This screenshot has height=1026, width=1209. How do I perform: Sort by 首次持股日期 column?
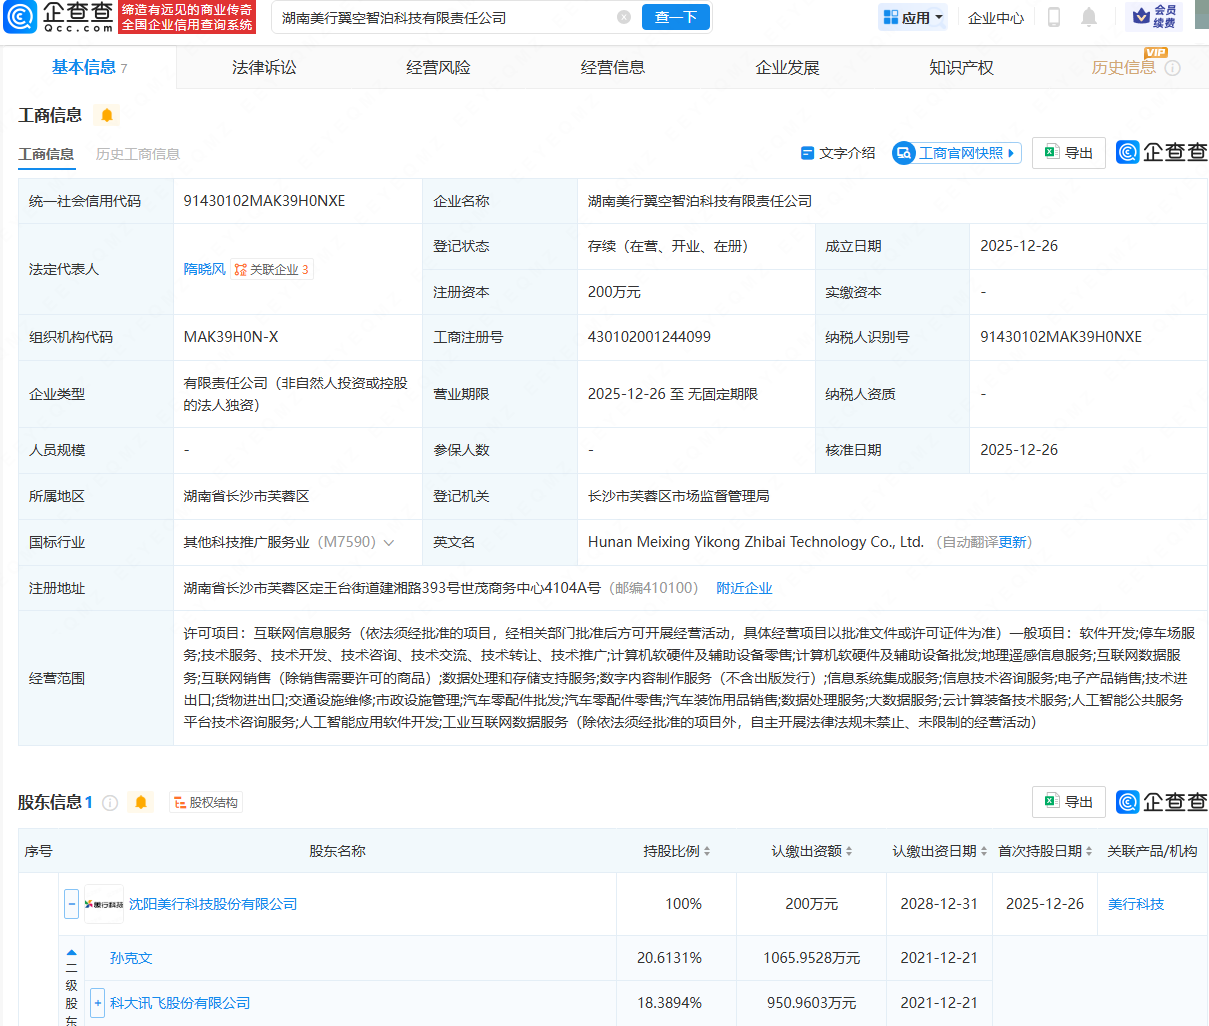[x=1088, y=851]
